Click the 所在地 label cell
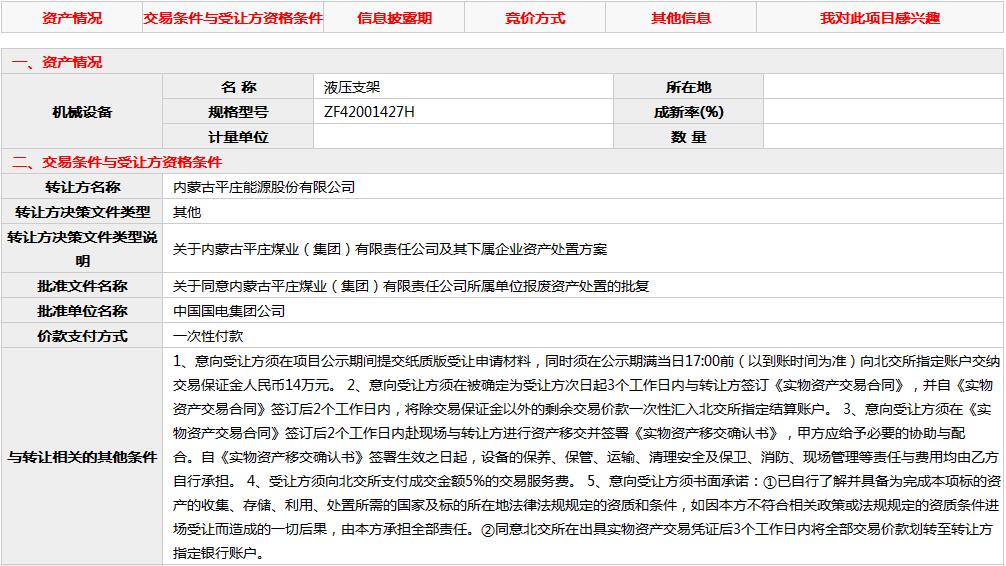Viewport: 1006px width, 566px height. (x=688, y=87)
